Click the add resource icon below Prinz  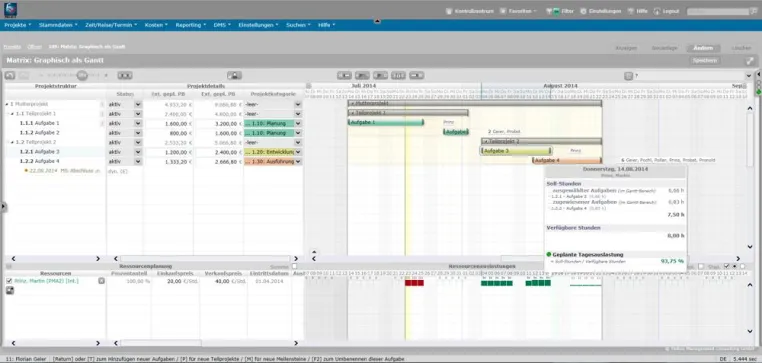tap(10, 291)
